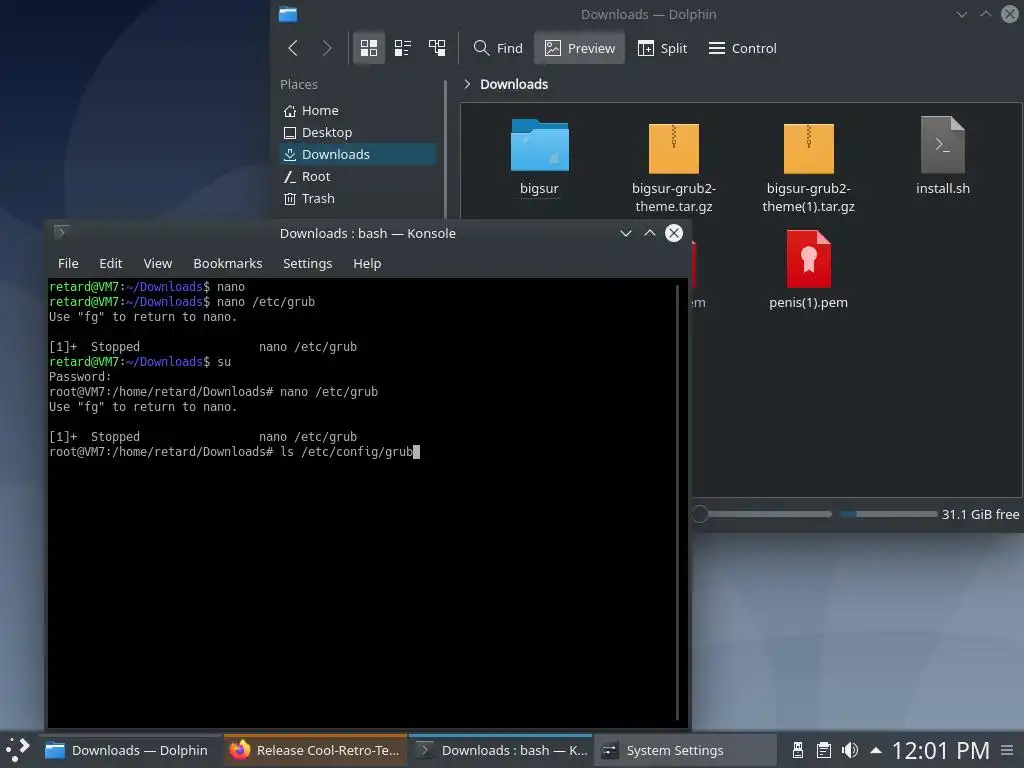The height and width of the screenshot is (768, 1024).
Task: Select bigsur-grub2-theme.tar.gz archive icon
Action: pyautogui.click(x=674, y=148)
